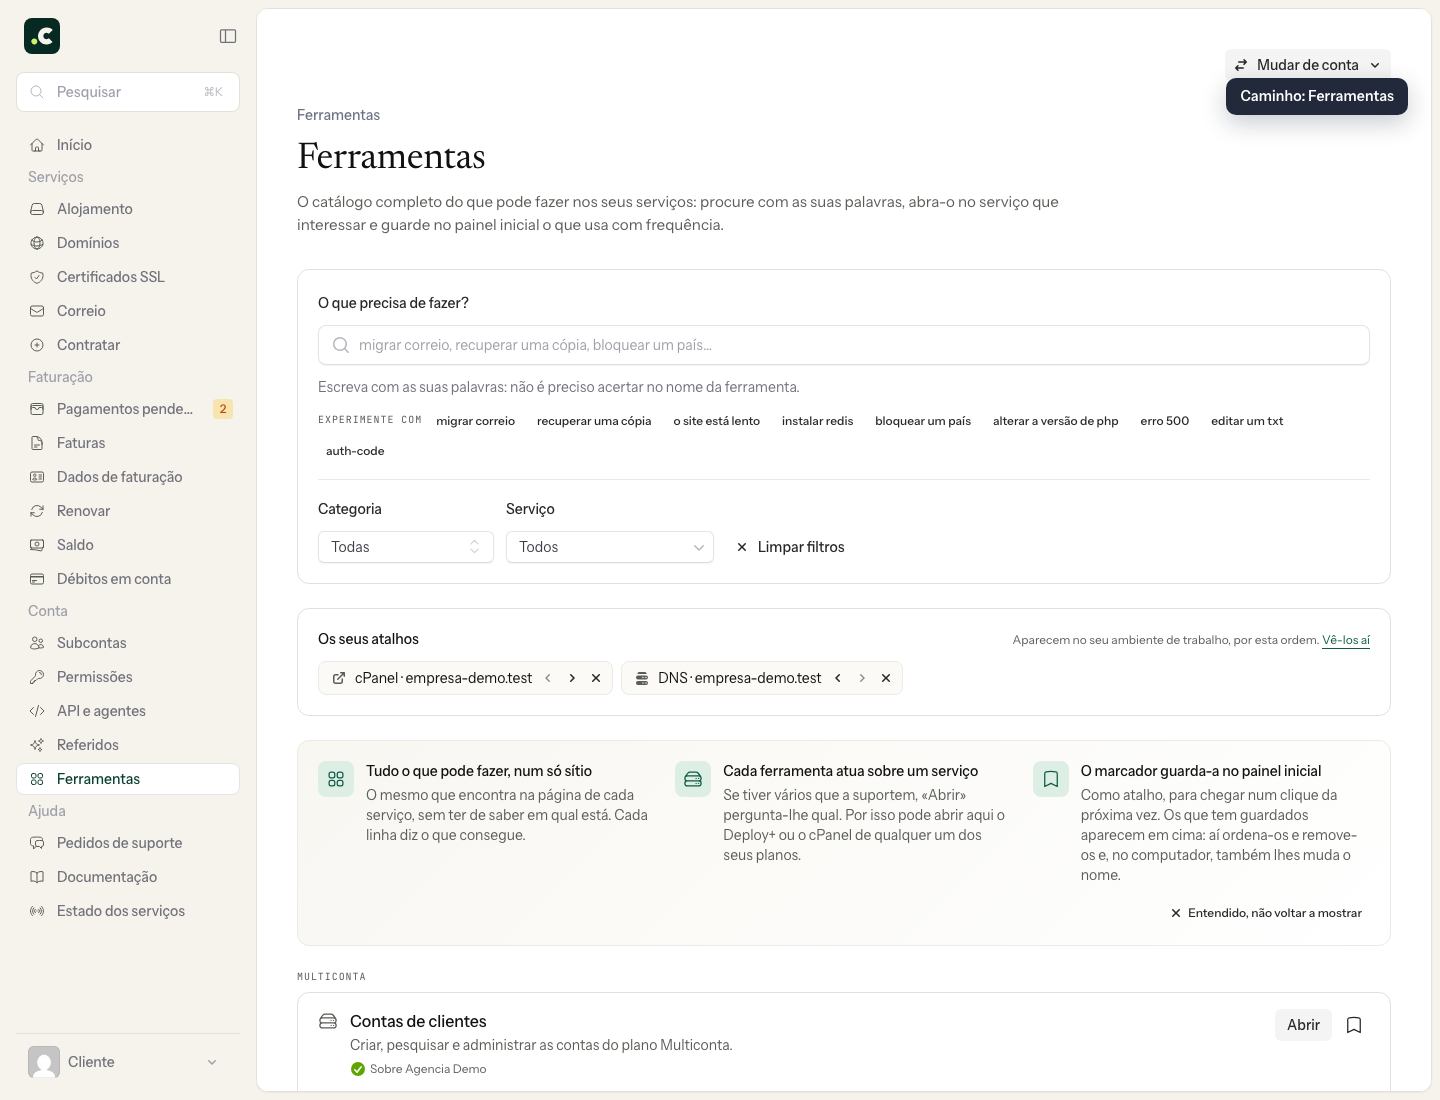
Task: Open Débitos em conta
Action: click(x=128, y=579)
